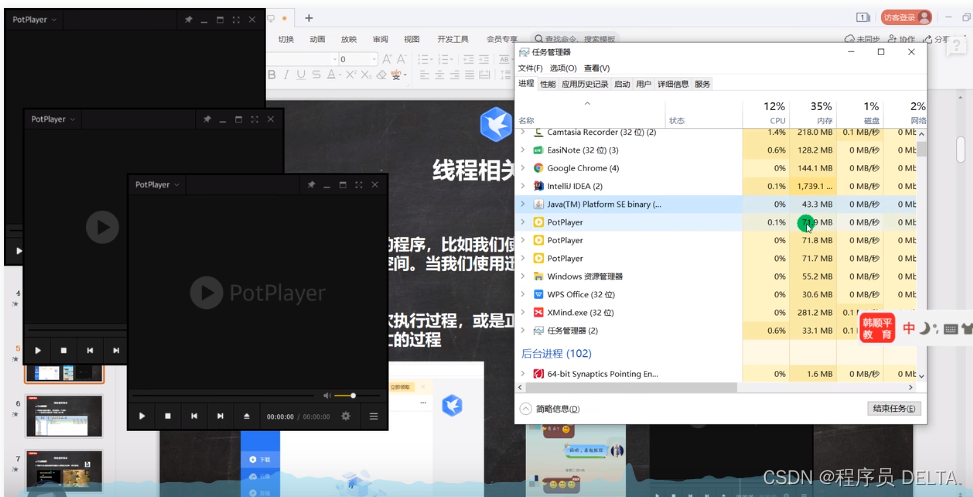Expand the IntelliJ IDEA (2) process group
Image resolution: width=973 pixels, height=497 pixels.
[x=522, y=186]
